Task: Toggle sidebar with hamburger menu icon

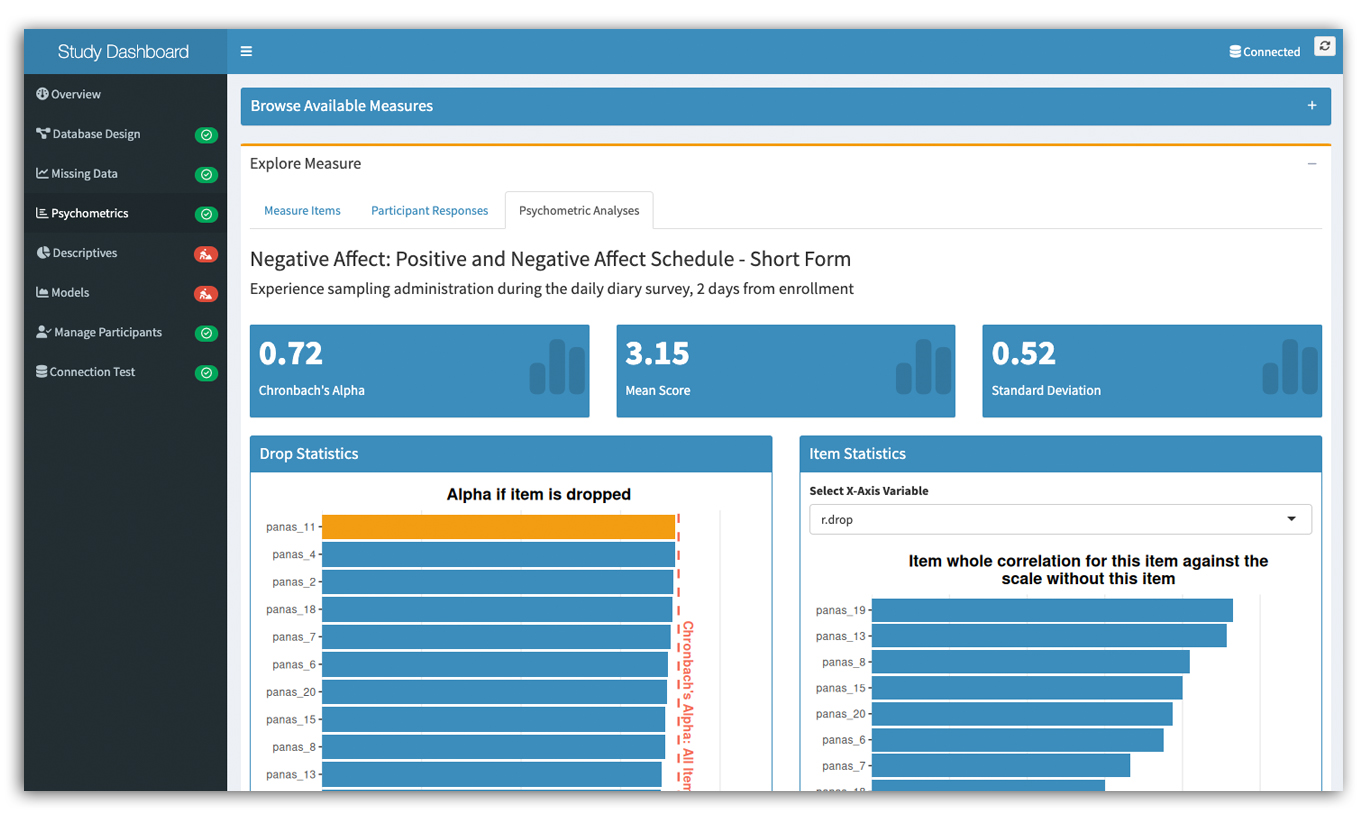Action: [x=246, y=52]
